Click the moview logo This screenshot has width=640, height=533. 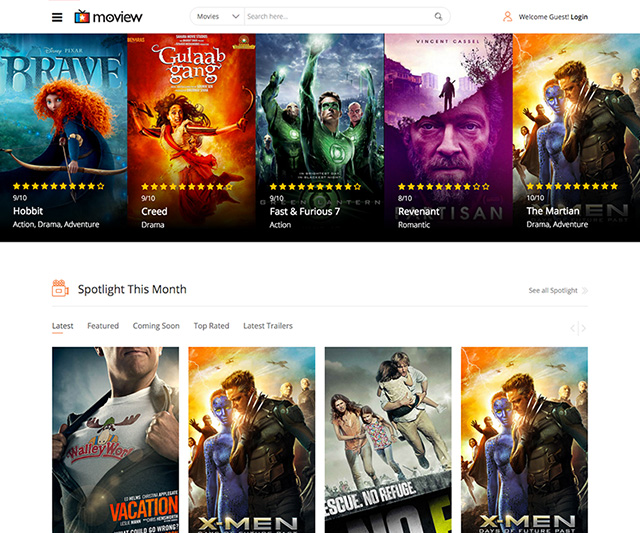[108, 17]
